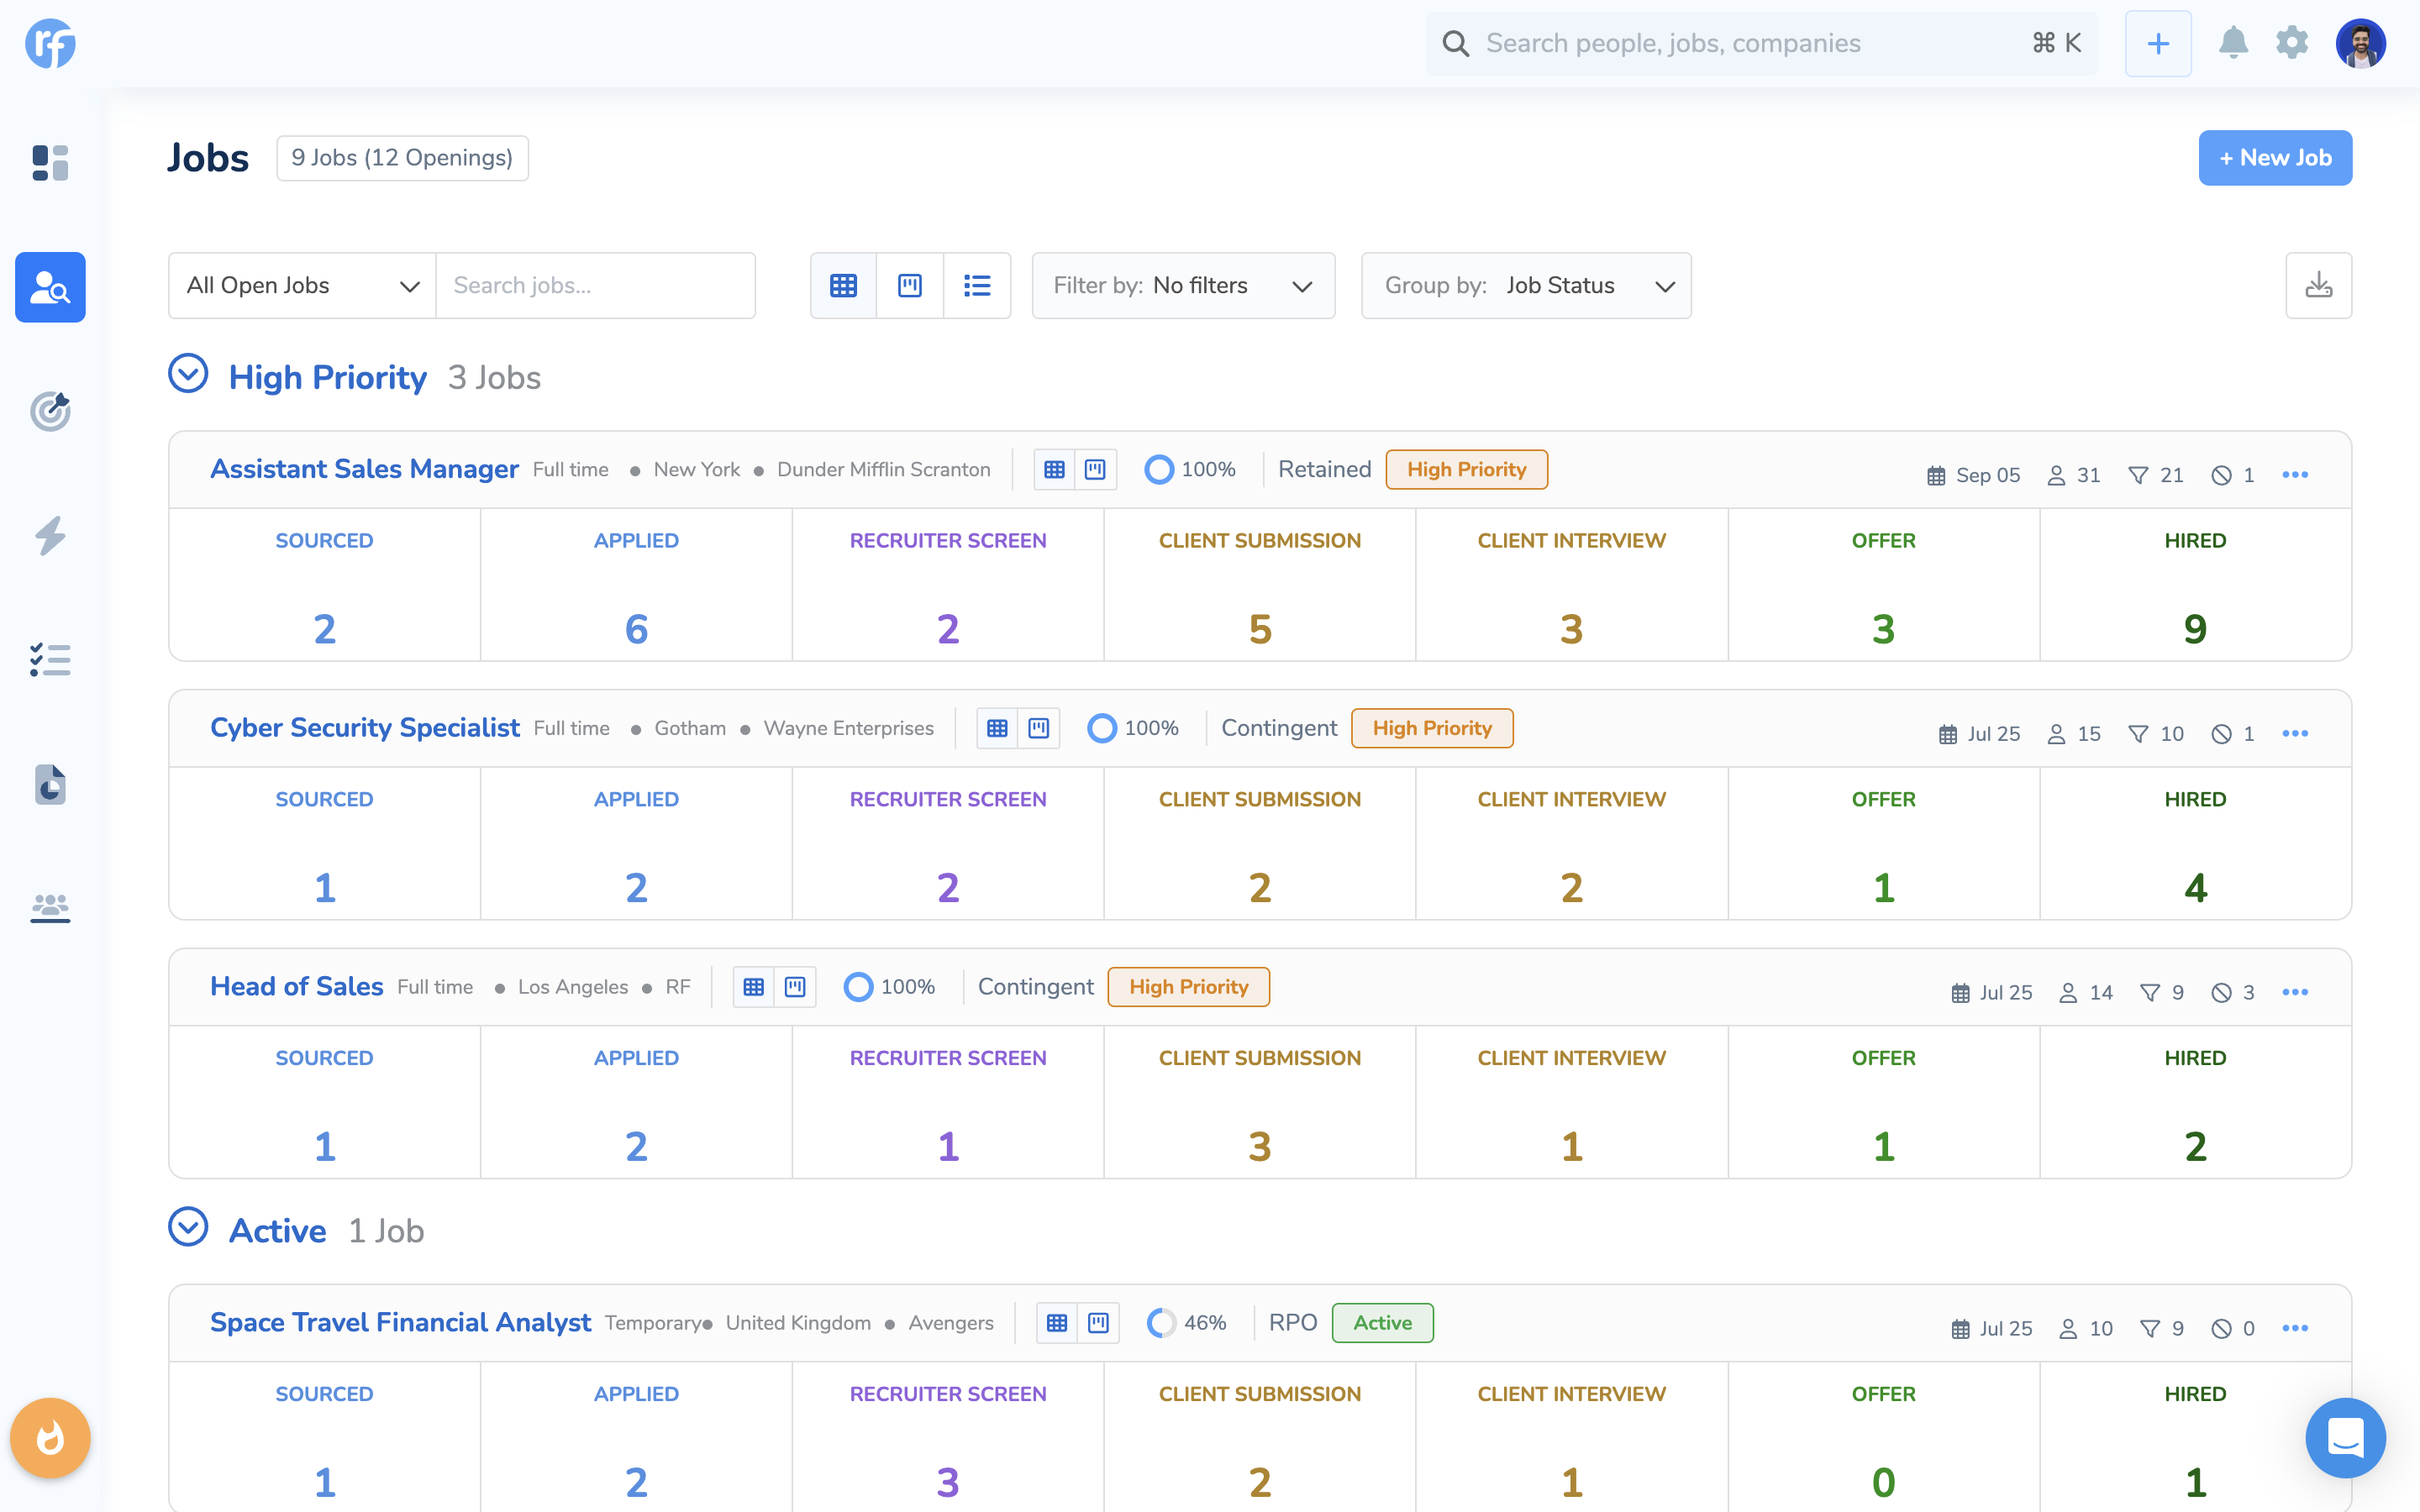Open kanban view for Assistant Sales Manager
Viewport: 2420px width, 1512px height.
tap(1095, 470)
